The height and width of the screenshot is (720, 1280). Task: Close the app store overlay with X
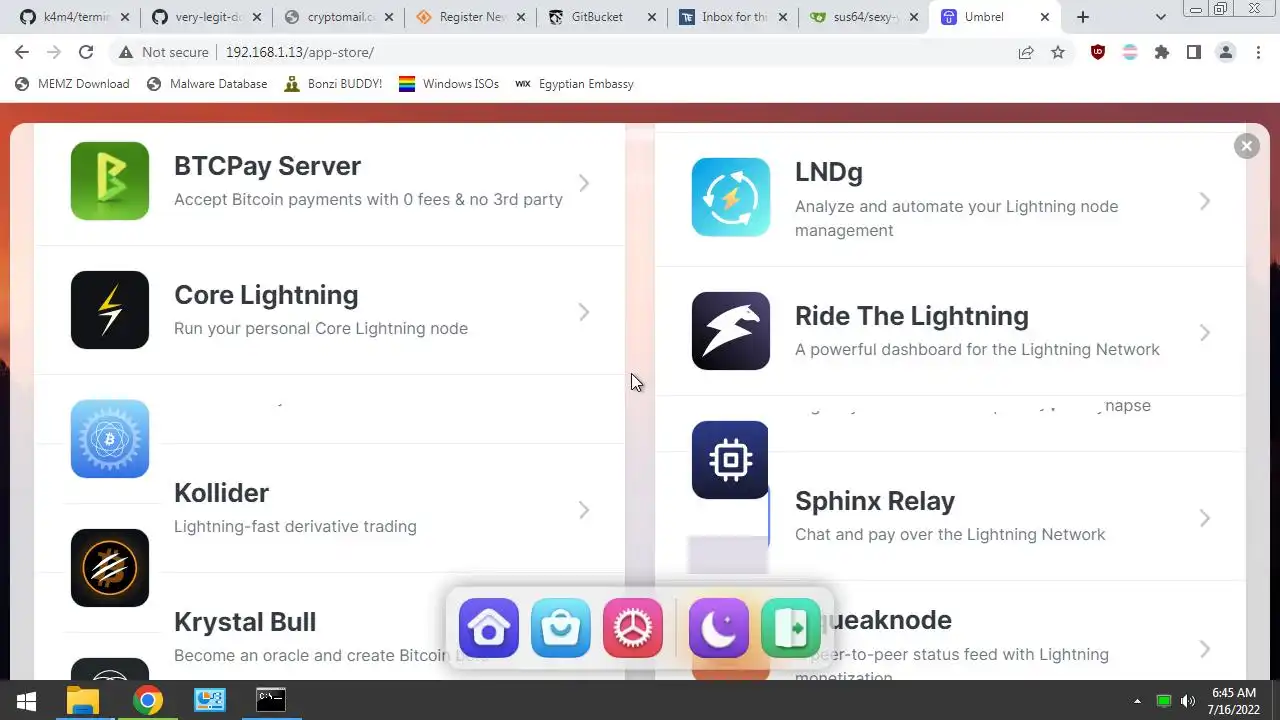[1246, 146]
